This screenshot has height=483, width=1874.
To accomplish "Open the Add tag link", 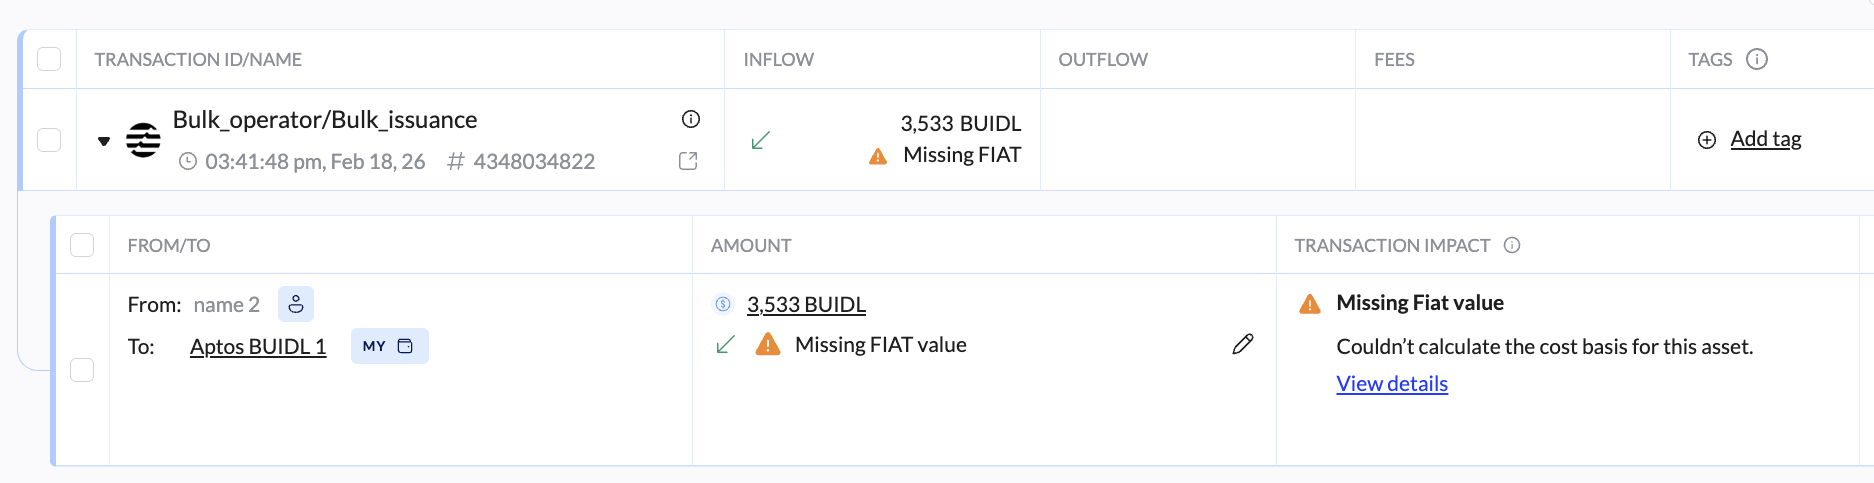I will tap(1766, 139).
